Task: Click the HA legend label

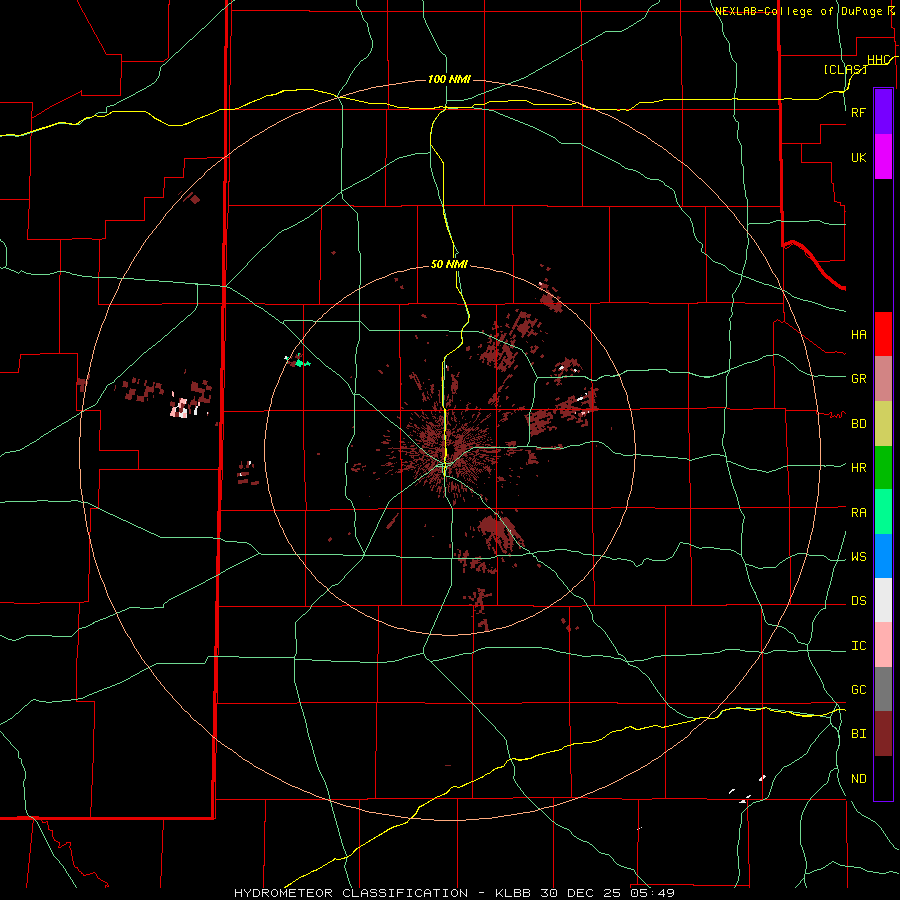Action: tap(858, 335)
